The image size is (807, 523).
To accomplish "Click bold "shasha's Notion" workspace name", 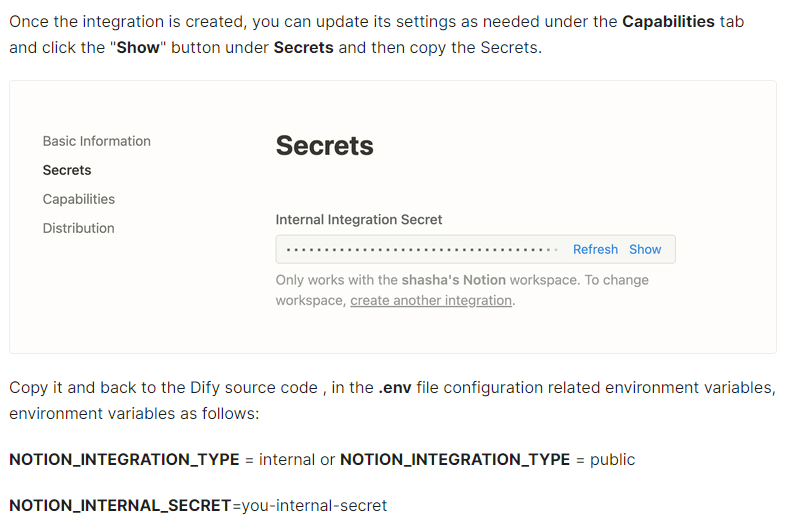I will click(x=454, y=280).
